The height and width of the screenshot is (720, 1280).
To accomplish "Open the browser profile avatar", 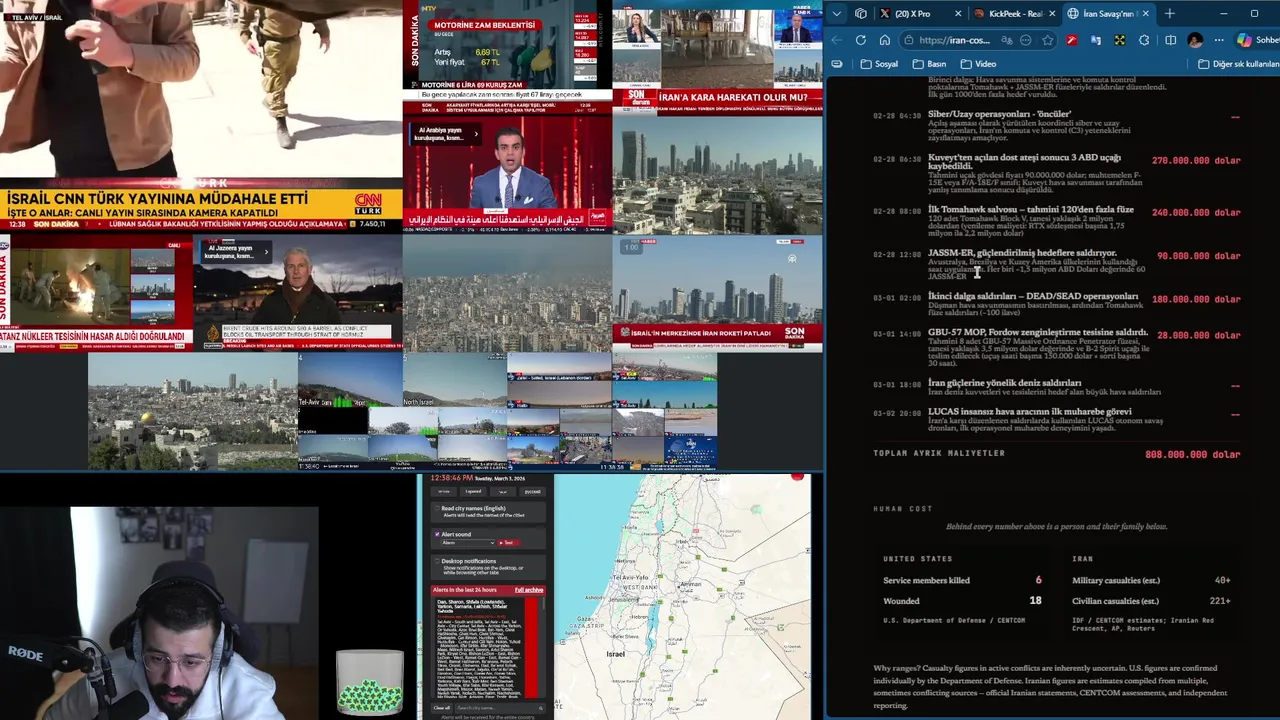I will [1195, 40].
